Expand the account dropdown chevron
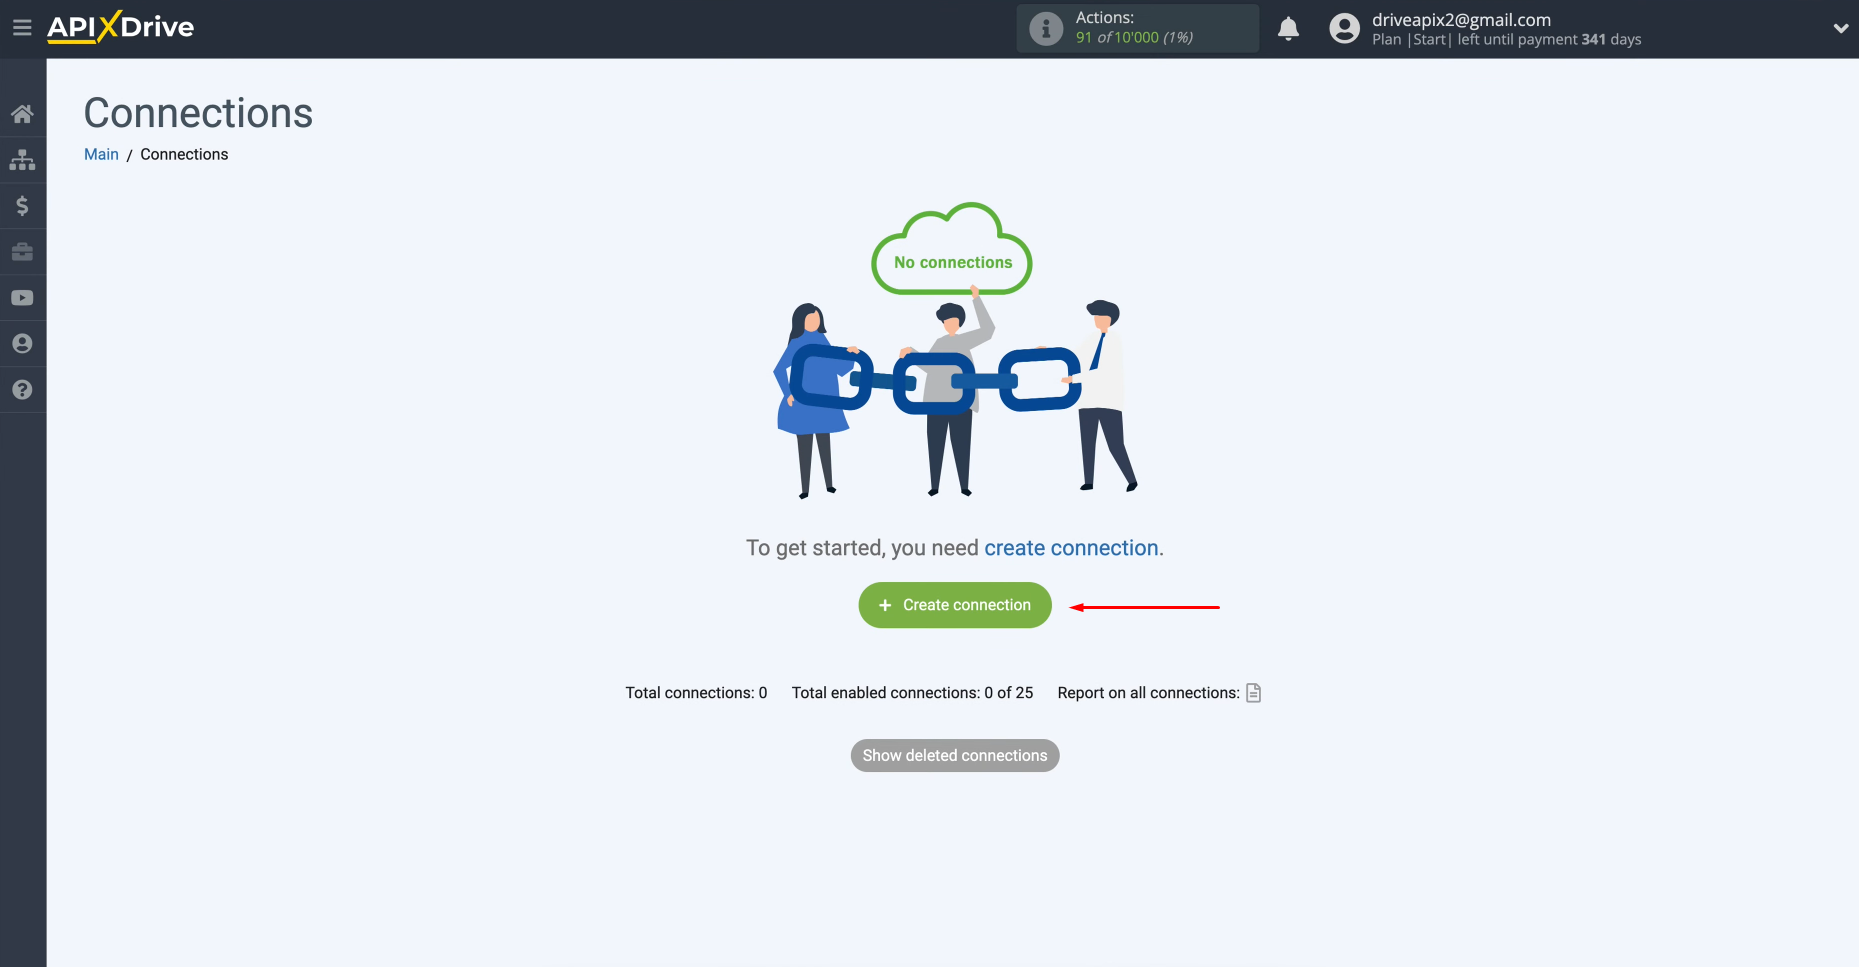This screenshot has height=967, width=1859. [x=1841, y=28]
